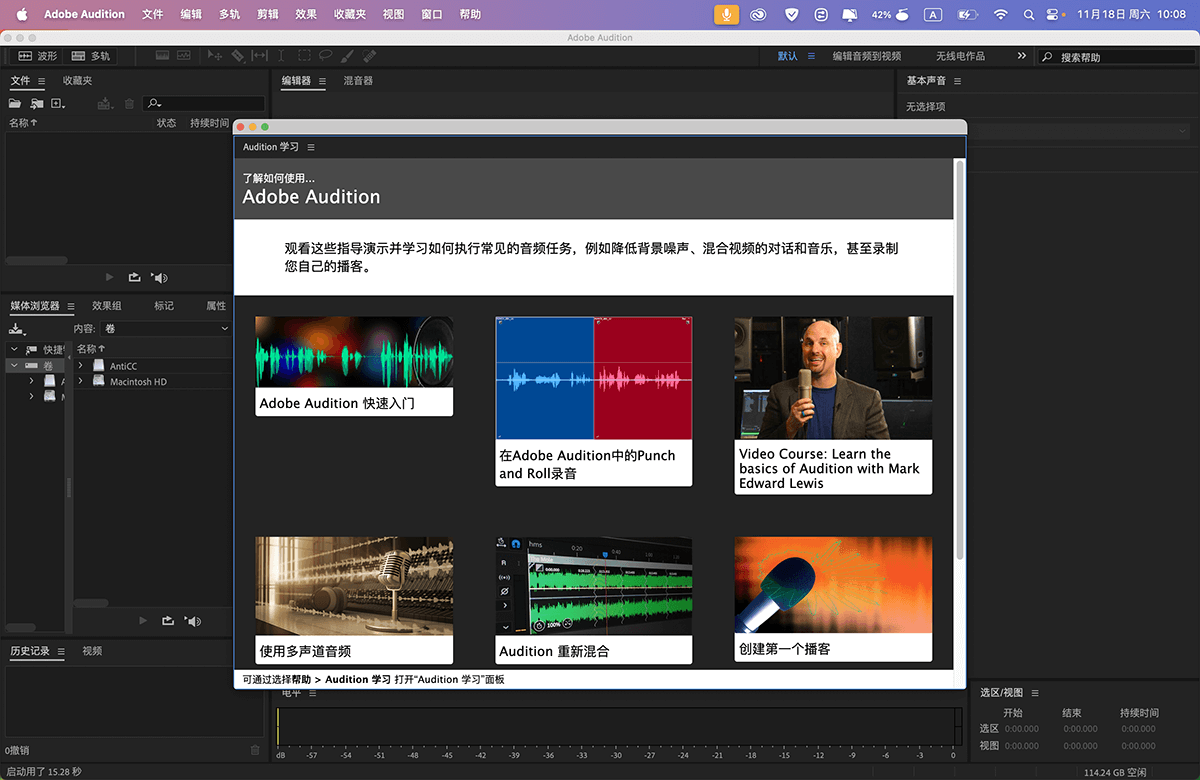Switch to the 标记 tab
This screenshot has width=1200, height=780.
pos(164,306)
